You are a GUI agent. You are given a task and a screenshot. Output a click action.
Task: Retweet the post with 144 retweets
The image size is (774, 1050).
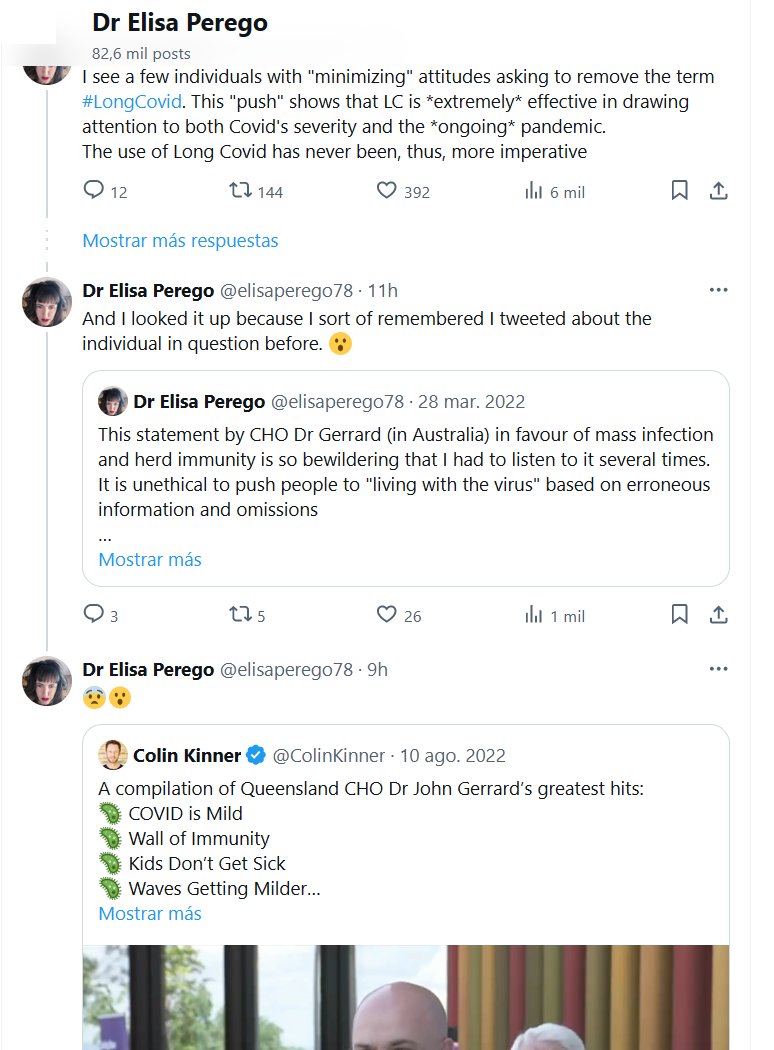[x=241, y=190]
